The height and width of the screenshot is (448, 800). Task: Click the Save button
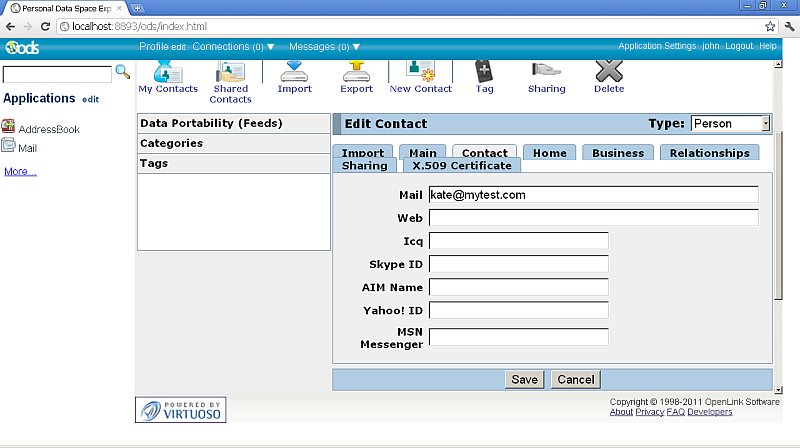click(524, 379)
